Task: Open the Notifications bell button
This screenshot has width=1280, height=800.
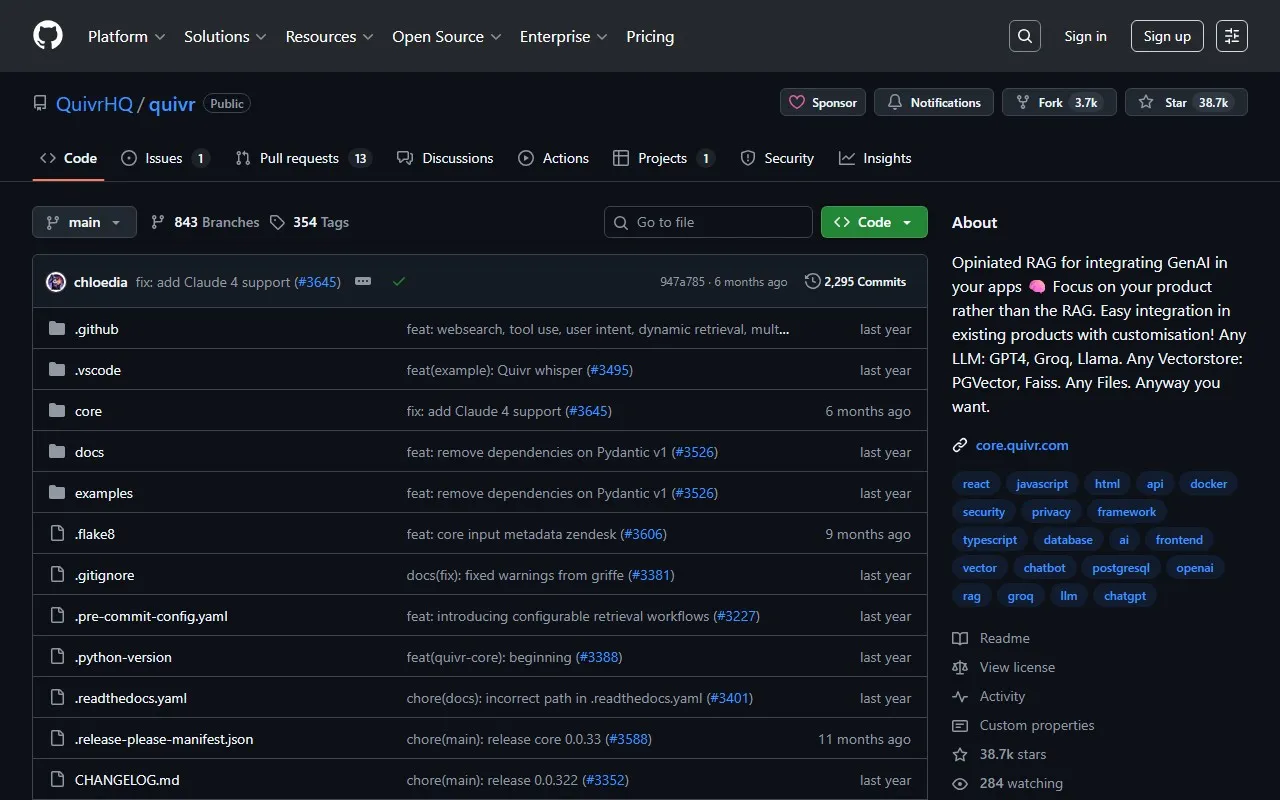Action: pyautogui.click(x=934, y=102)
